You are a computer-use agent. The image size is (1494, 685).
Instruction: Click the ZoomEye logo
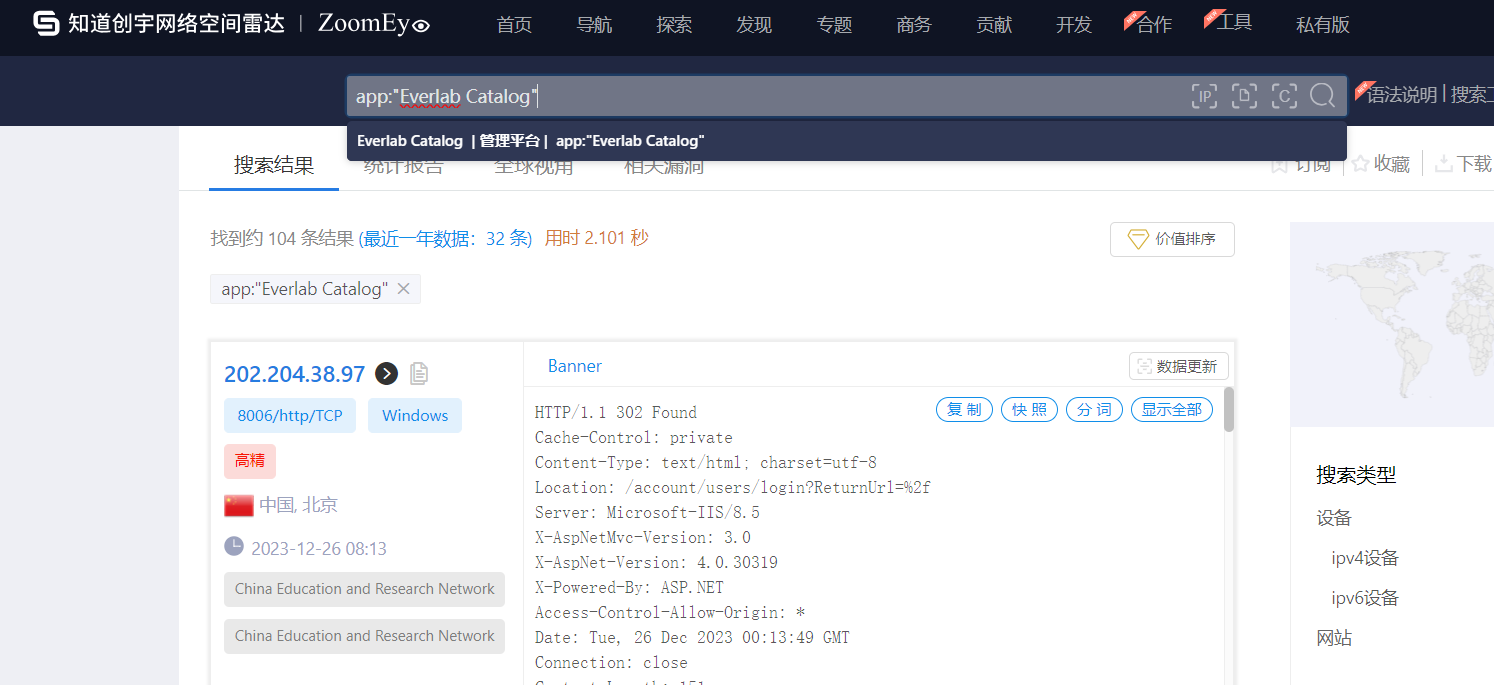click(374, 24)
